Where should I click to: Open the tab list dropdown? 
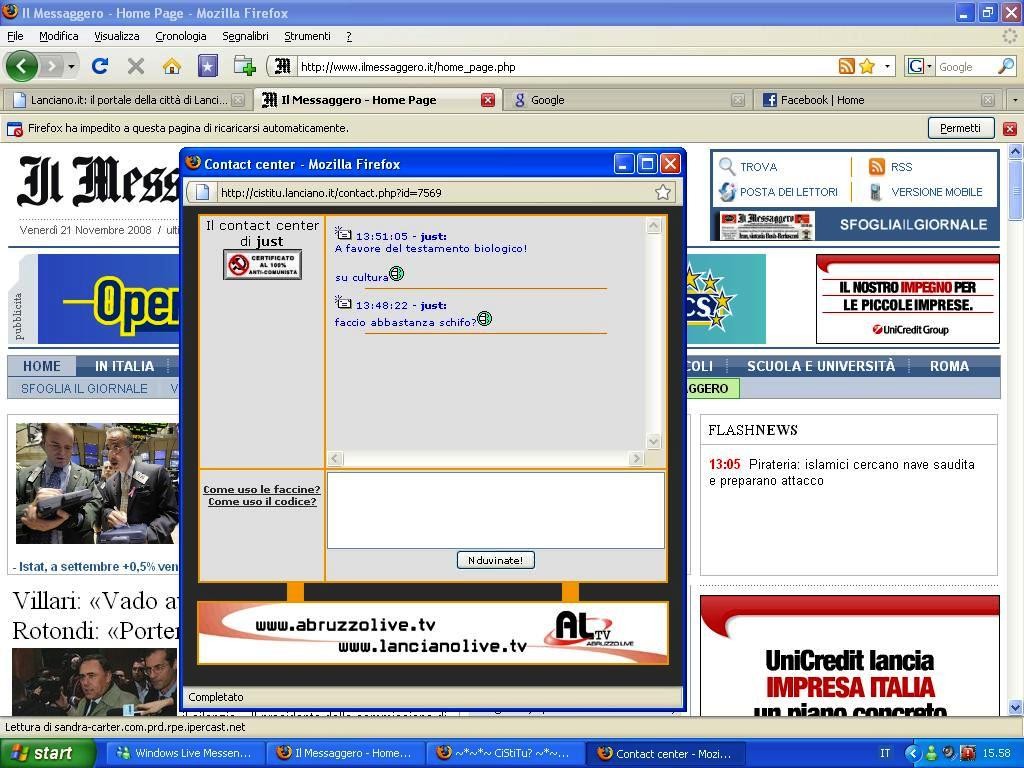pyautogui.click(x=1014, y=100)
